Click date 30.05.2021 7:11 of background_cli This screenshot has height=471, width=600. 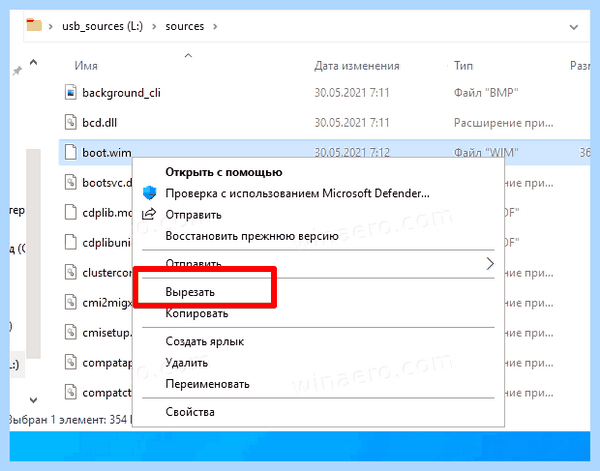pos(352,93)
